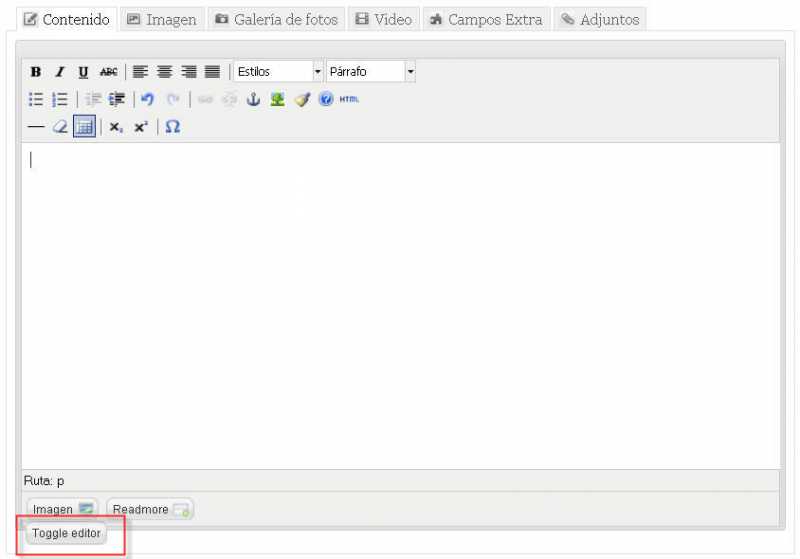Open HTML source editor
The height and width of the screenshot is (559, 800).
(349, 99)
